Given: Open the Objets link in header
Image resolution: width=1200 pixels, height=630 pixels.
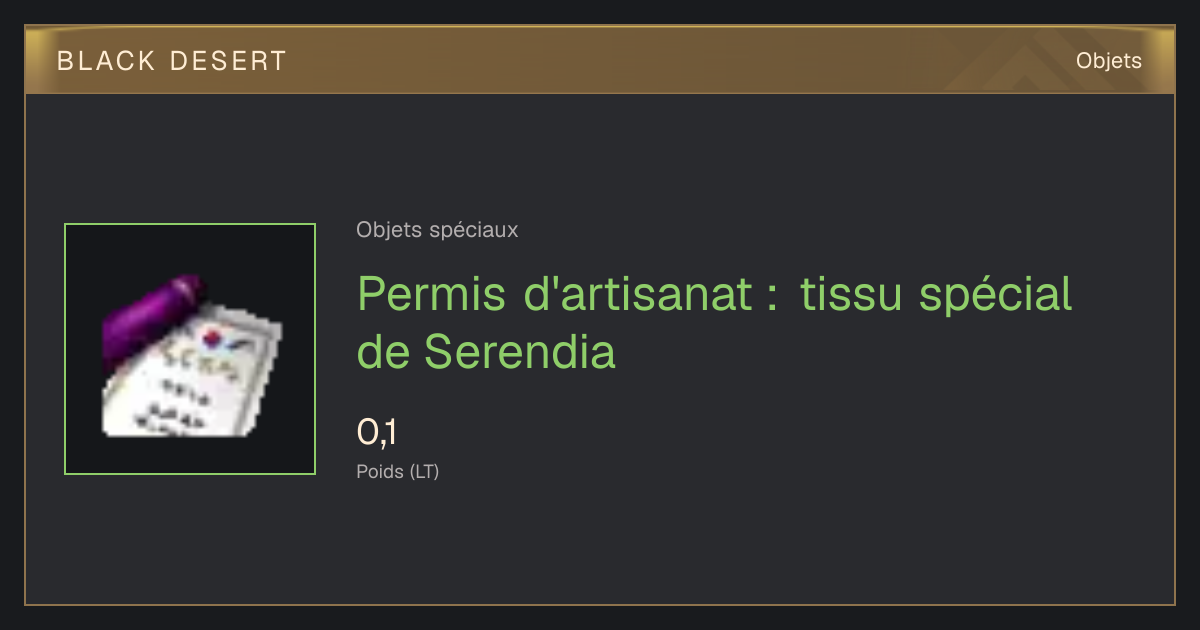Looking at the screenshot, I should 1109,61.
